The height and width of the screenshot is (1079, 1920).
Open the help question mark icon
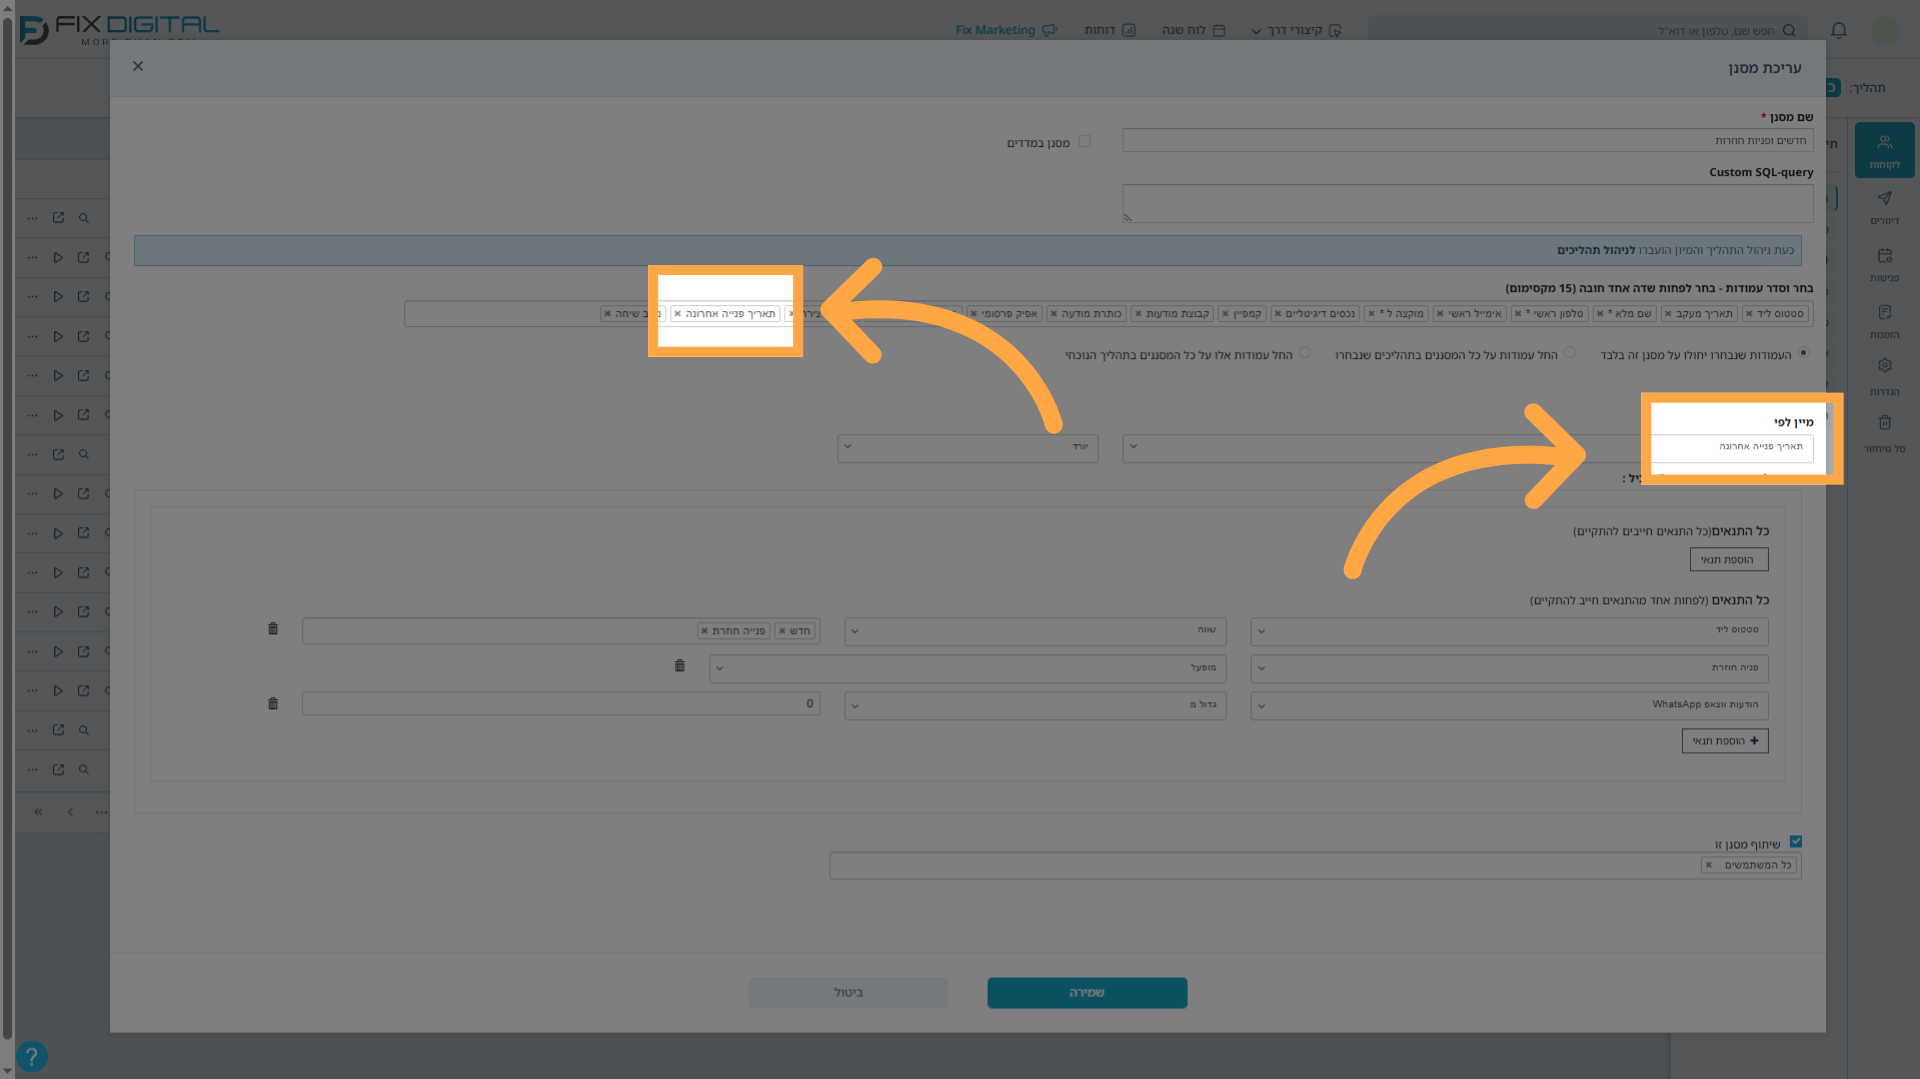pyautogui.click(x=32, y=1056)
